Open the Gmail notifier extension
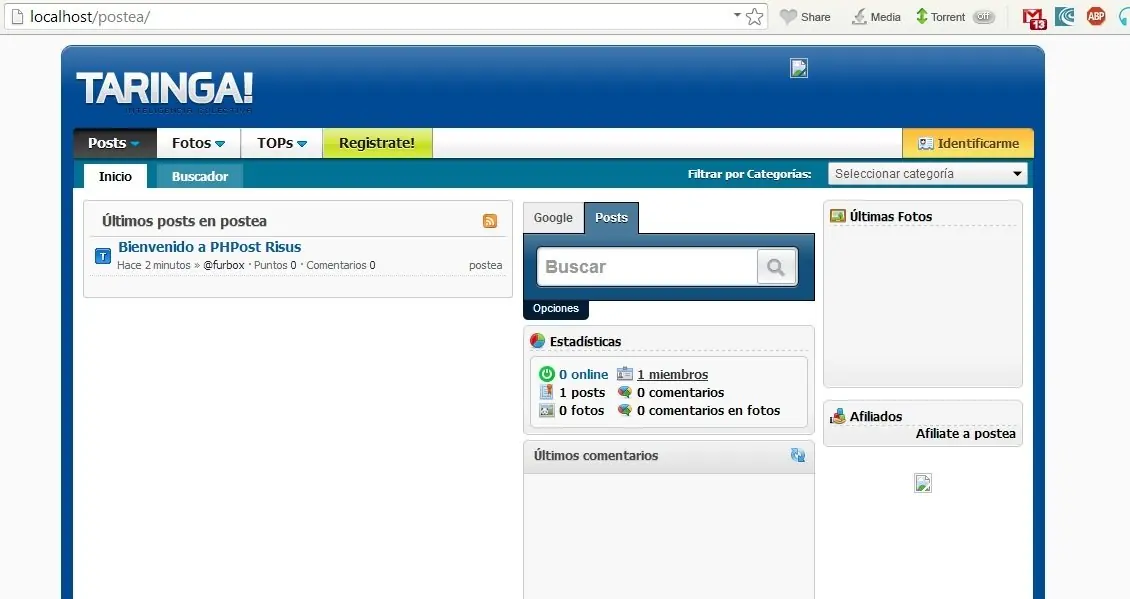This screenshot has width=1130, height=599. coord(1034,17)
